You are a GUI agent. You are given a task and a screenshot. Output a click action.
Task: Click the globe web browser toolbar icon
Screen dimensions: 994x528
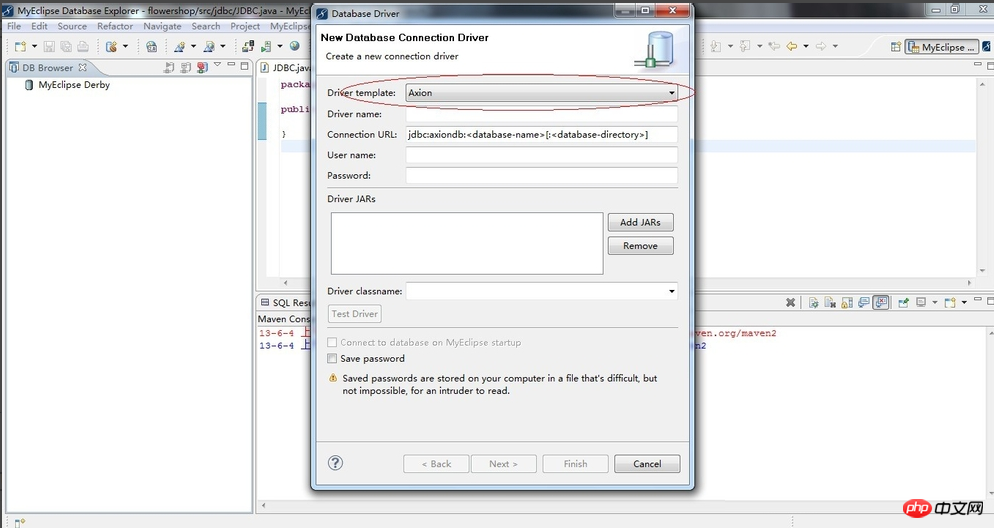tap(294, 47)
